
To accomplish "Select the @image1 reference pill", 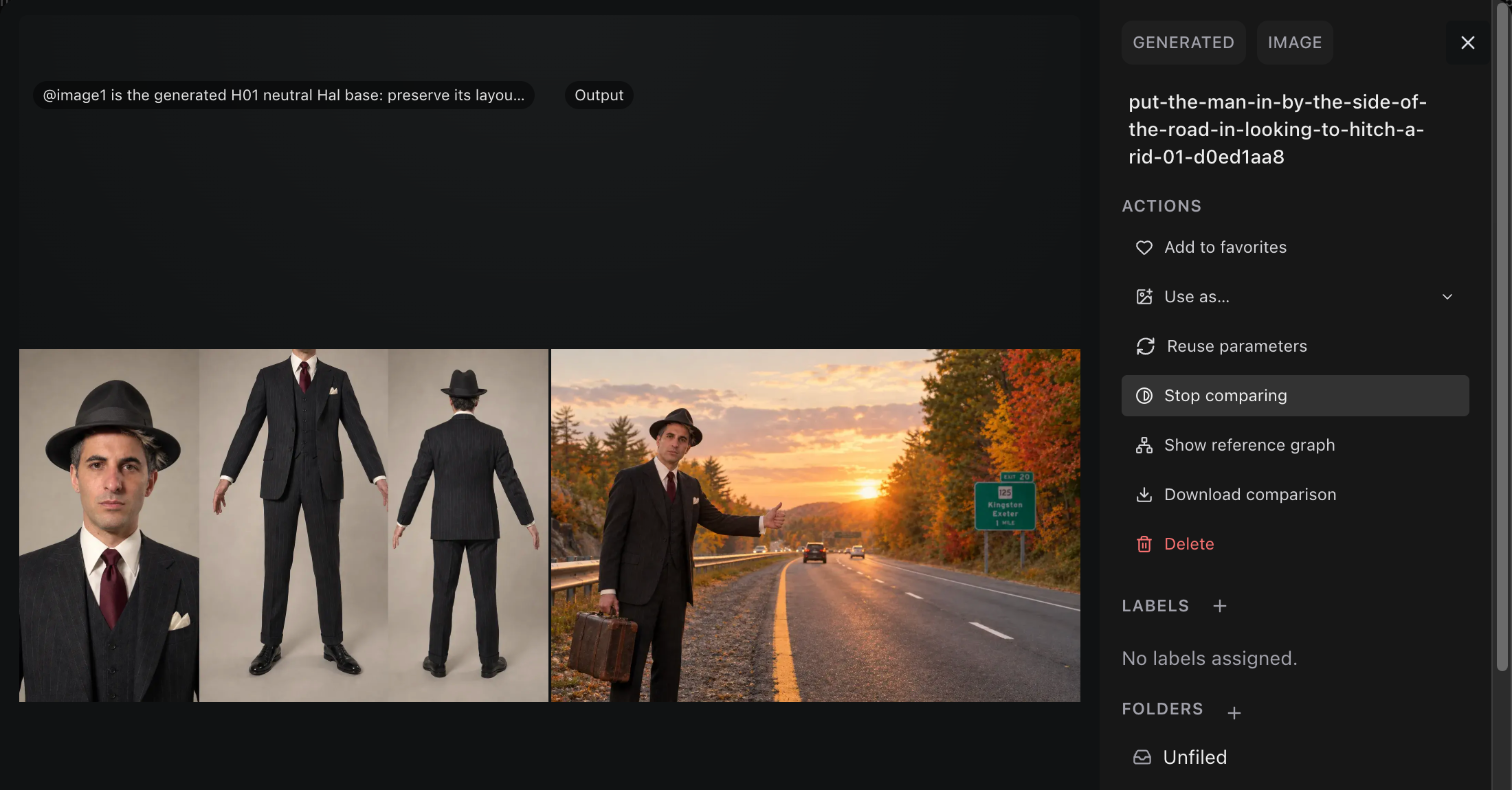I will (x=283, y=95).
